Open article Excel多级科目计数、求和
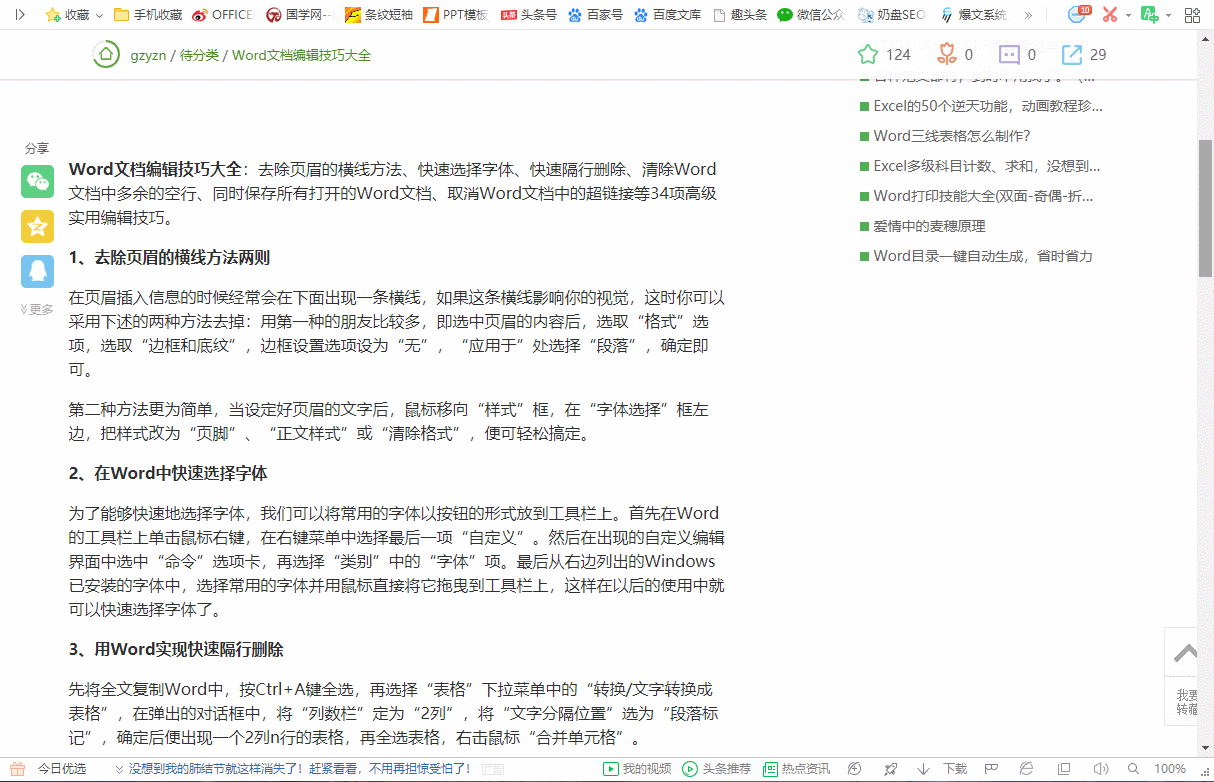This screenshot has width=1214, height=782. [986, 165]
